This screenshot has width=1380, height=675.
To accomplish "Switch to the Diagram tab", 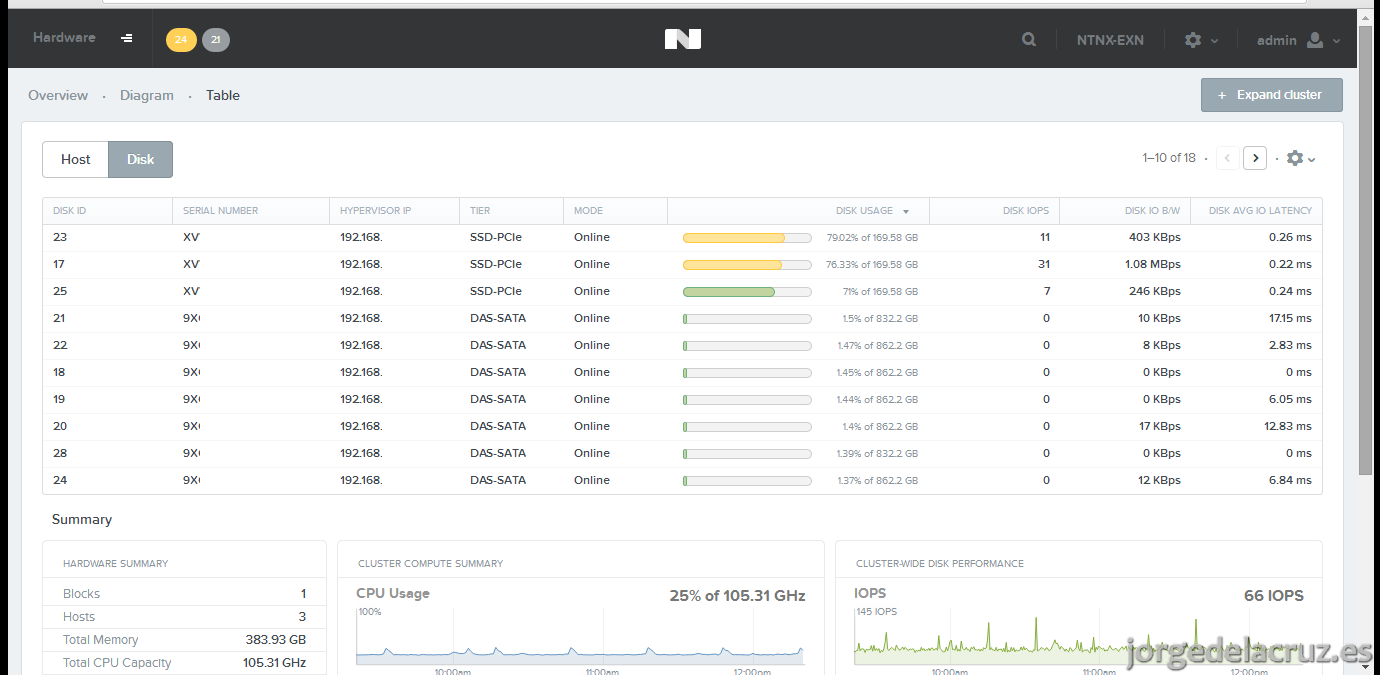I will [x=147, y=95].
